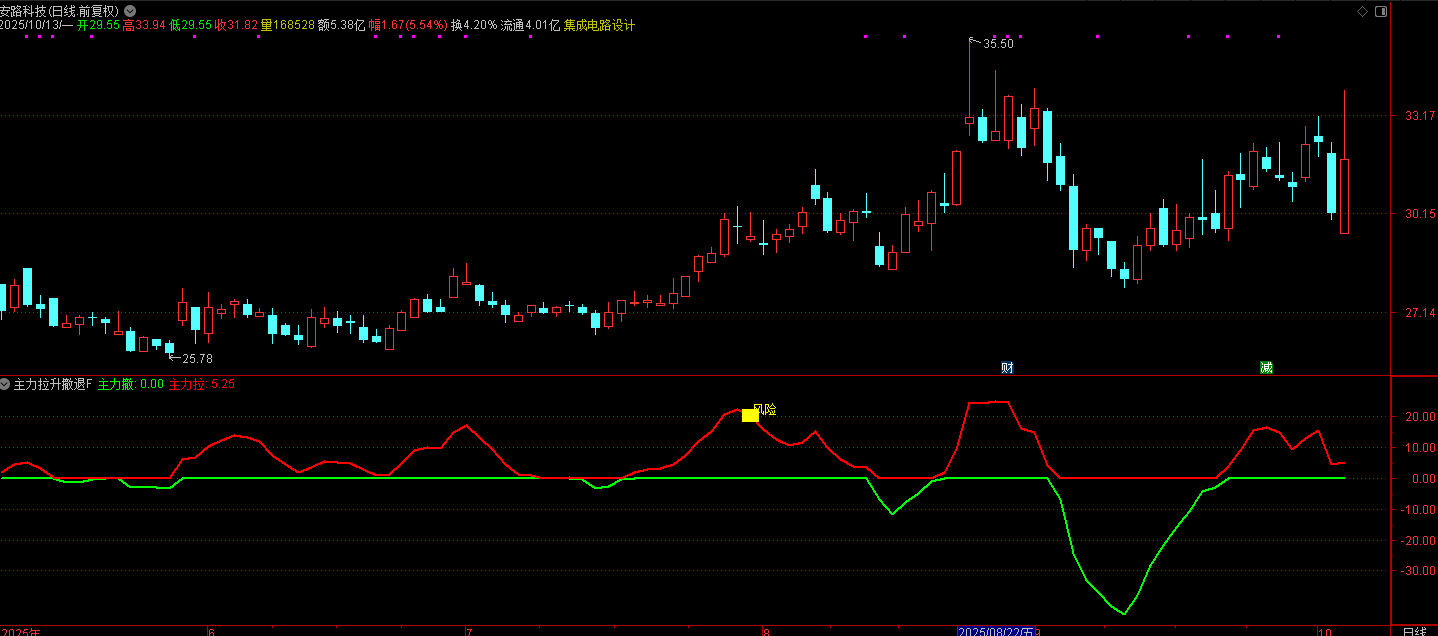Viewport: 1438px width, 636px height.
Task: Click the -30.00 indicator axis label
Action: [1416, 571]
